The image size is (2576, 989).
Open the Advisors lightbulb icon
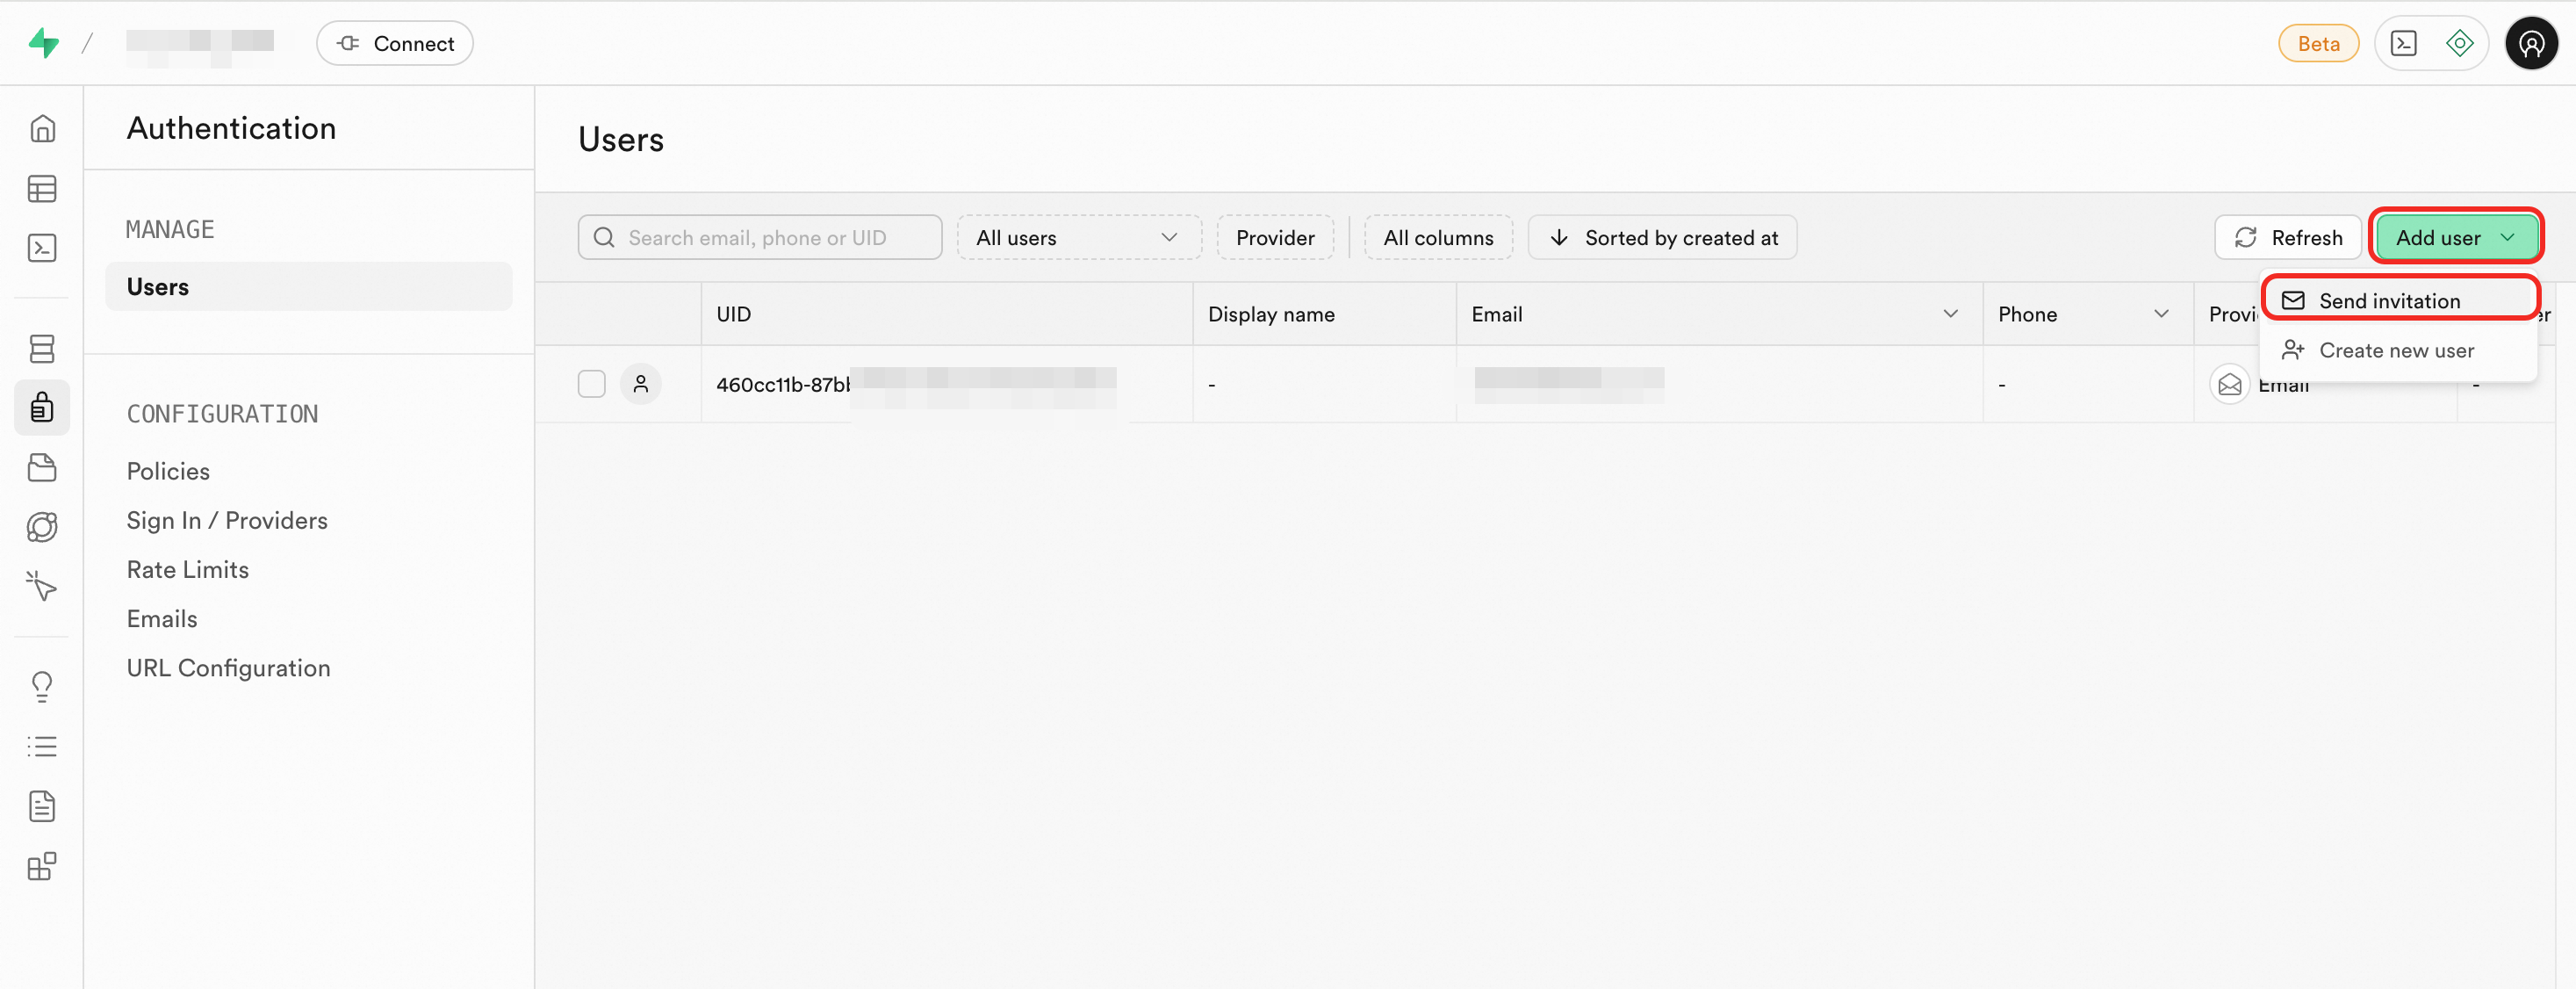tap(42, 686)
